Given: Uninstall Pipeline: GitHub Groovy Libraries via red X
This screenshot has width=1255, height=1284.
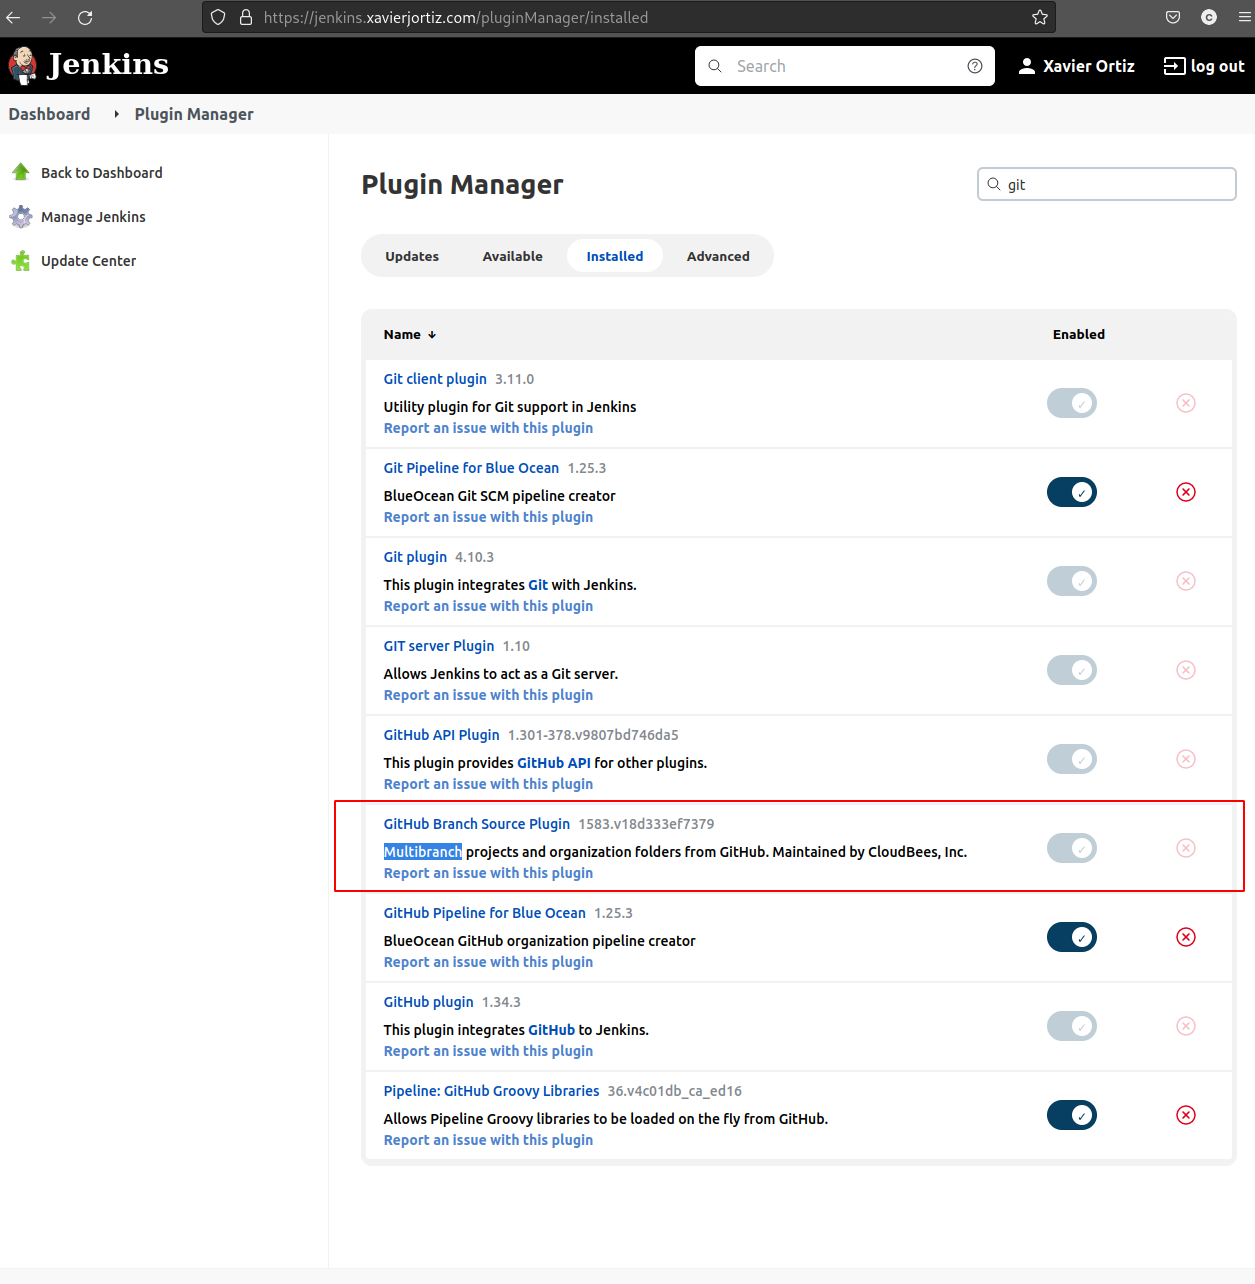Looking at the screenshot, I should click(x=1186, y=1115).
